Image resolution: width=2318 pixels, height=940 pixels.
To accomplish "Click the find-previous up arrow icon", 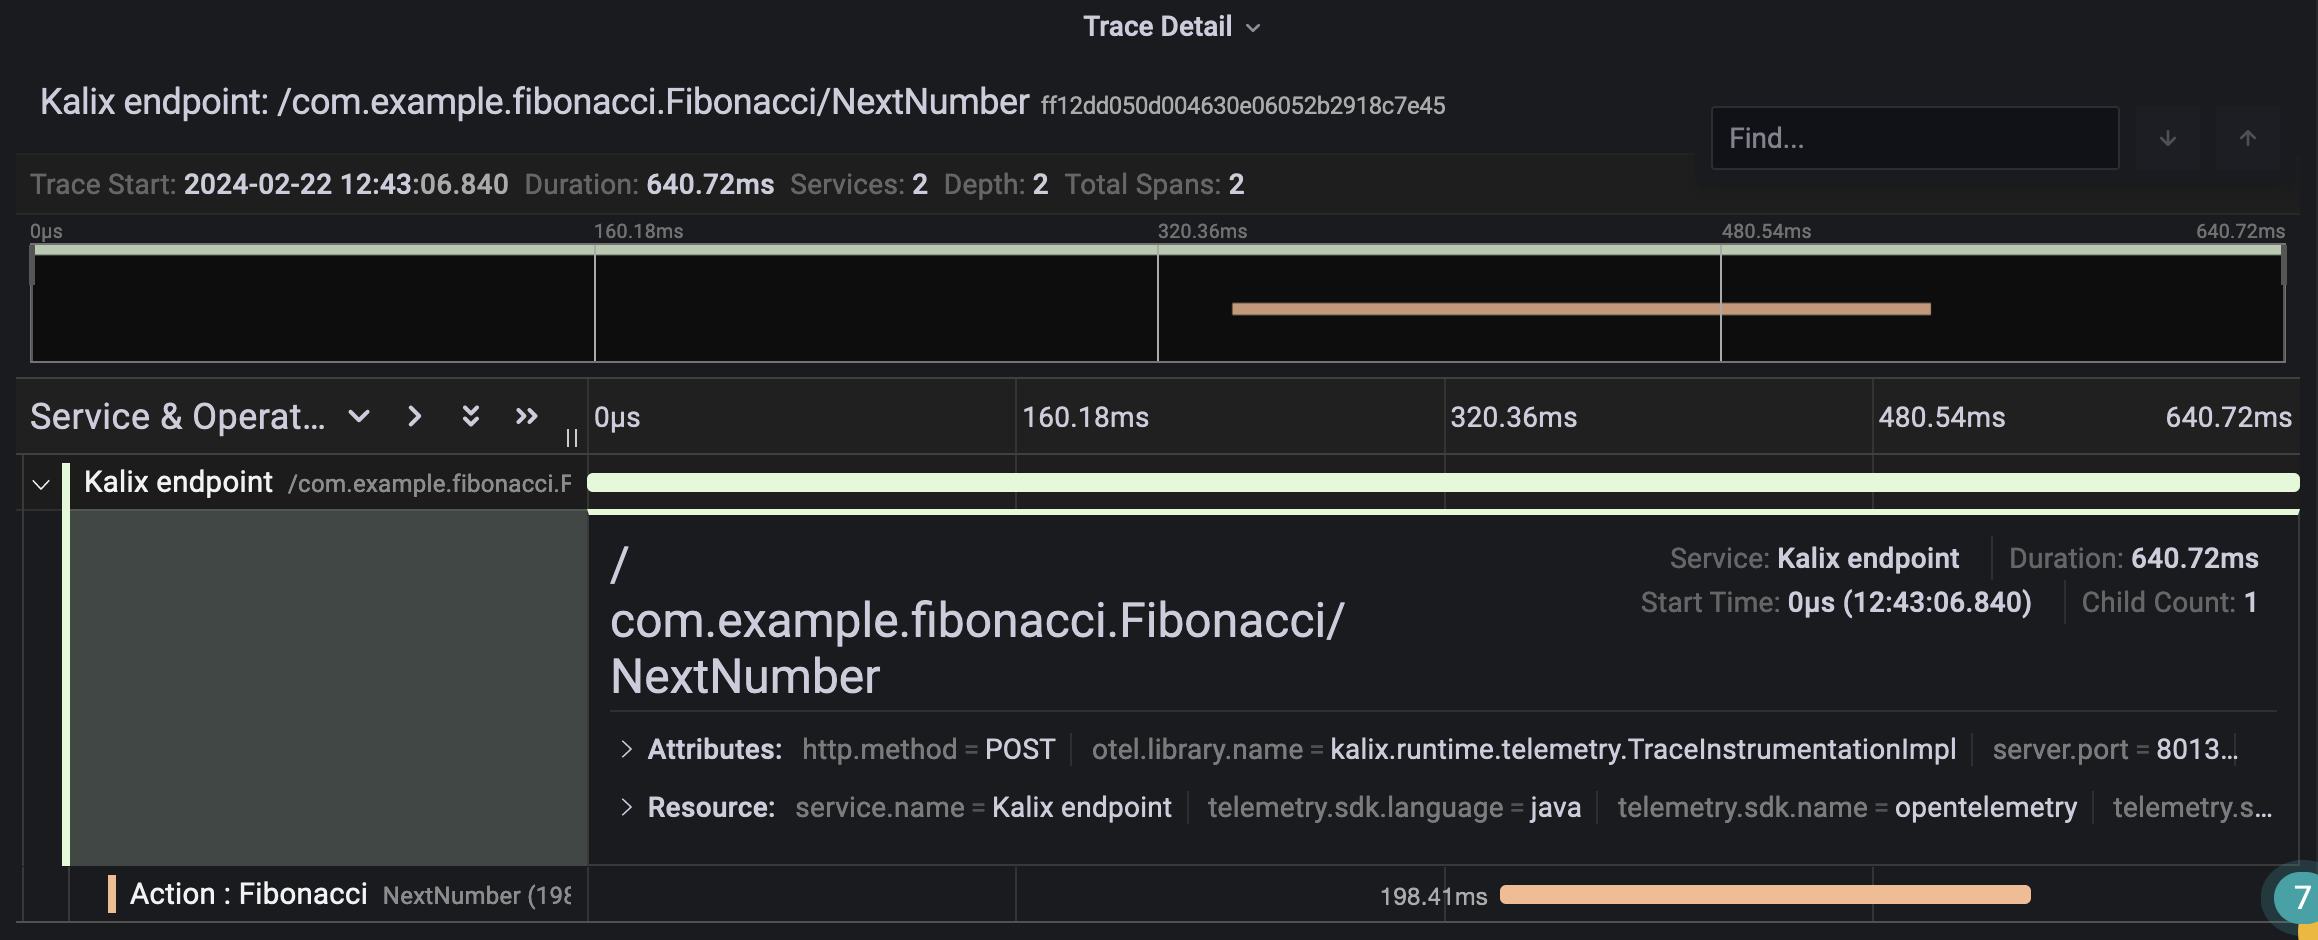I will 2247,138.
